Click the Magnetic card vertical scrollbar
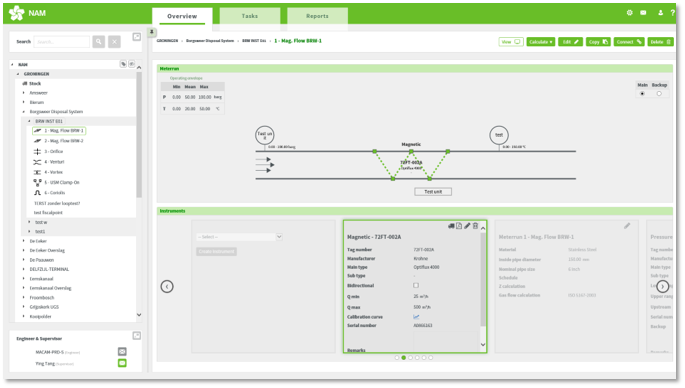 (483, 280)
